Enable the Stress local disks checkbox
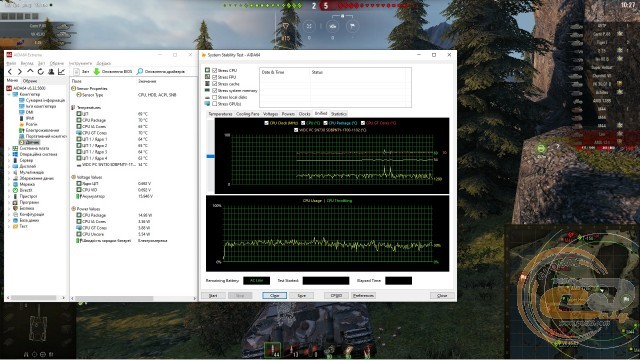The width and height of the screenshot is (640, 360). coord(215,97)
